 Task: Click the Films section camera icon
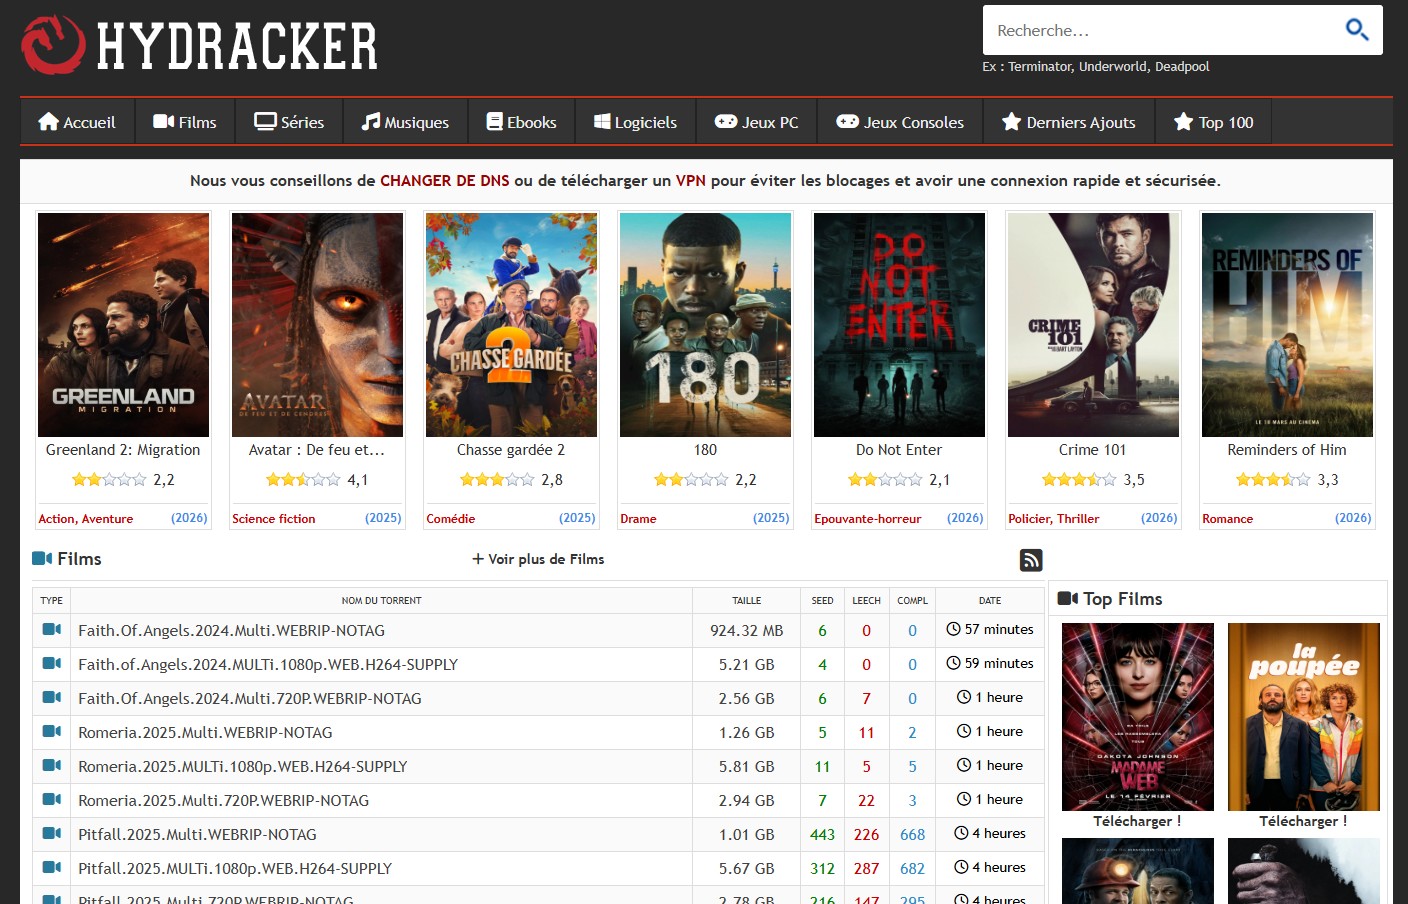point(42,559)
